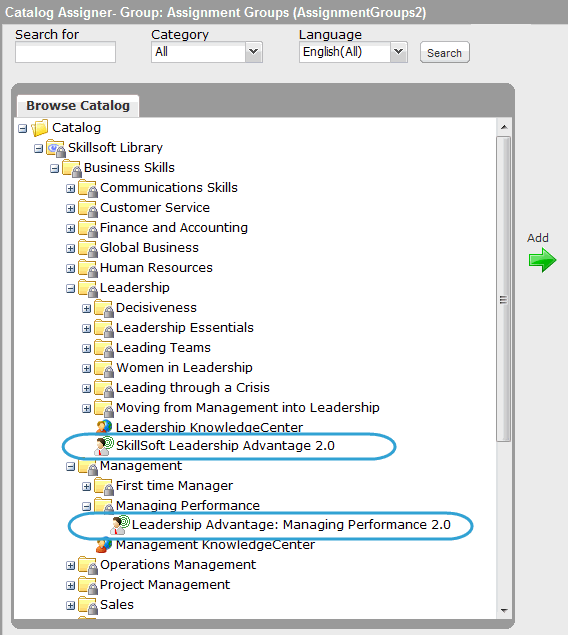
Task: Expand the Women in Leadership node
Action: click(x=87, y=369)
